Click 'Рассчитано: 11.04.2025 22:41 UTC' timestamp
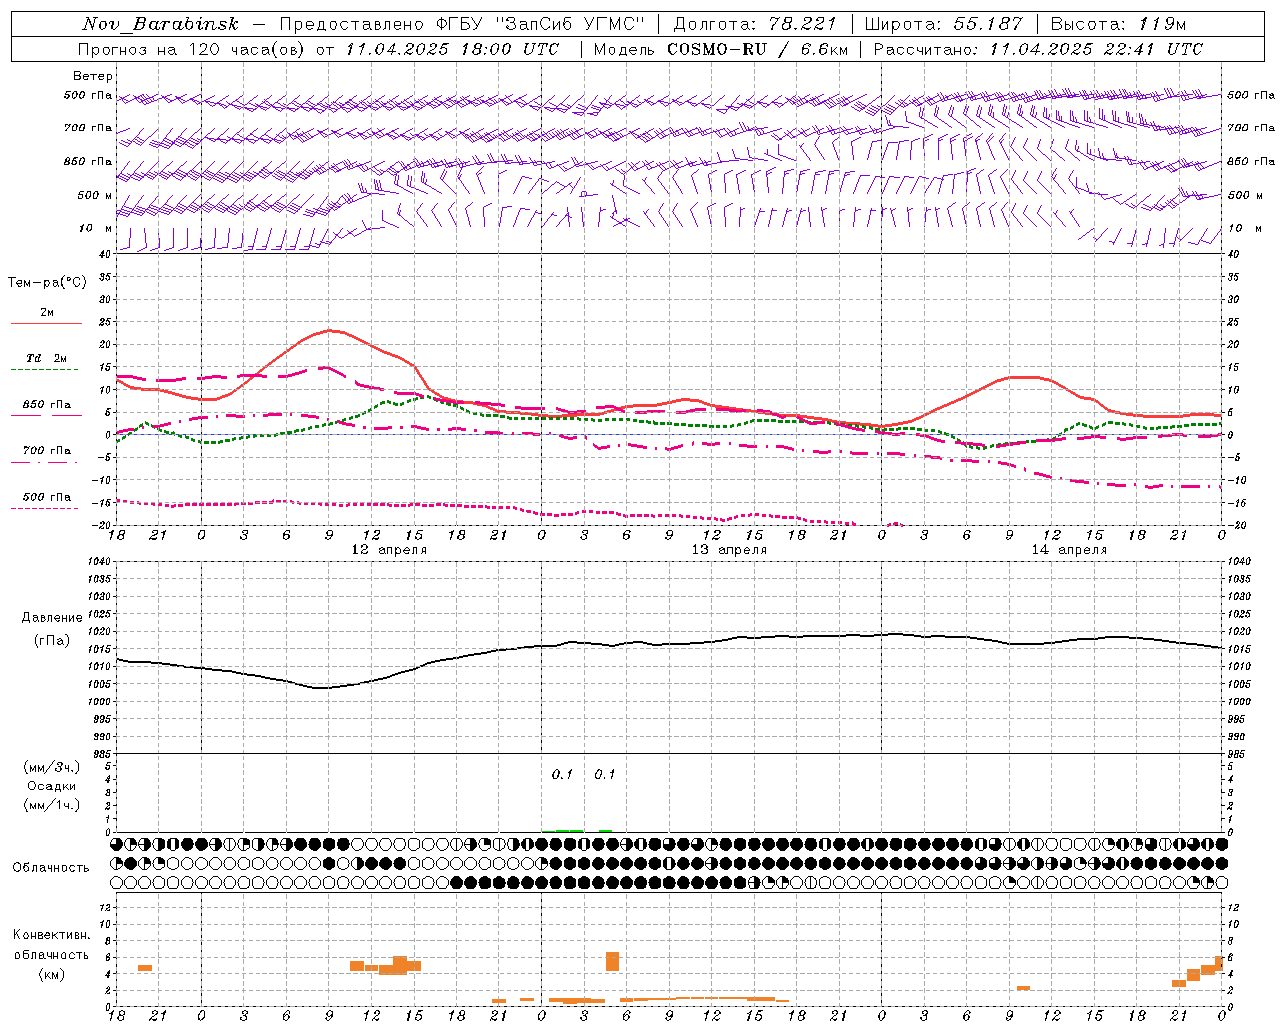 click(1038, 49)
